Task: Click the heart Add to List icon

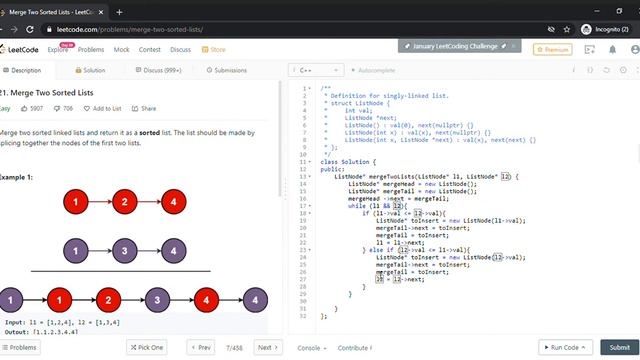Action: 87,109
